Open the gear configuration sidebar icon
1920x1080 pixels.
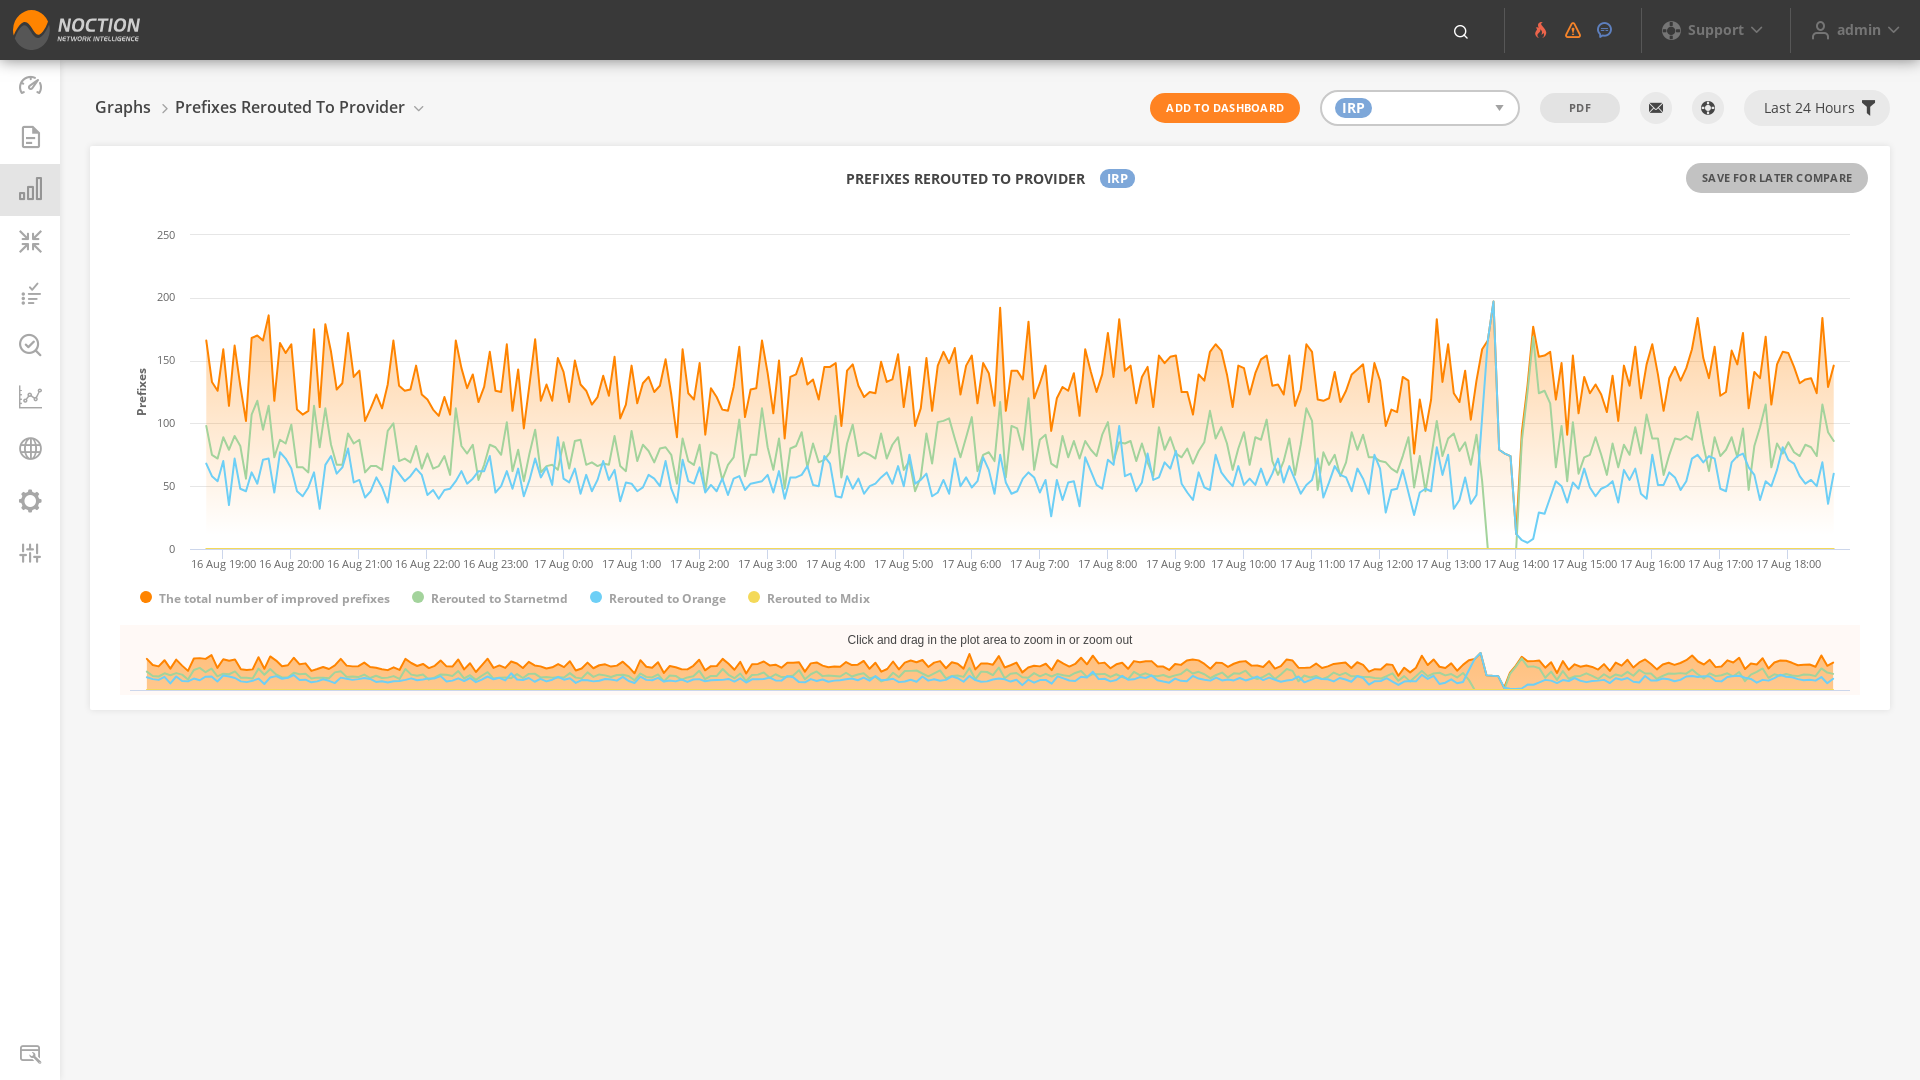(30, 501)
